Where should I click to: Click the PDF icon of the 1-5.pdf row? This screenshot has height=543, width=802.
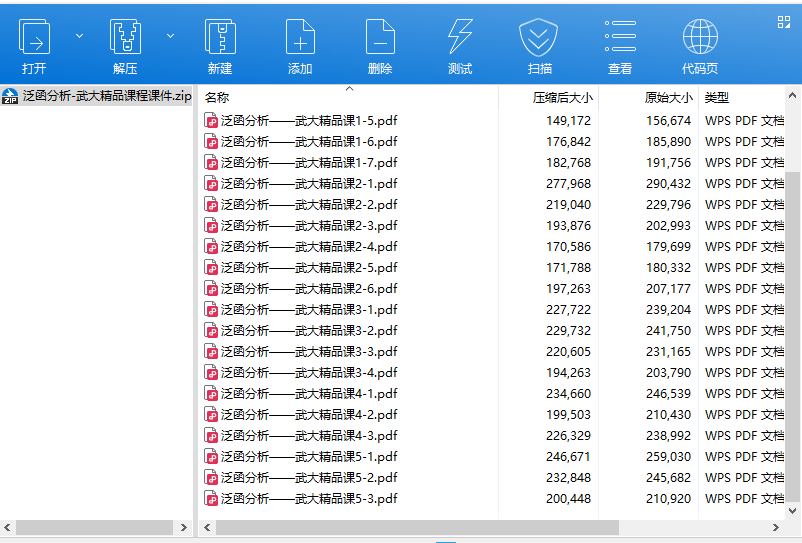pos(211,121)
